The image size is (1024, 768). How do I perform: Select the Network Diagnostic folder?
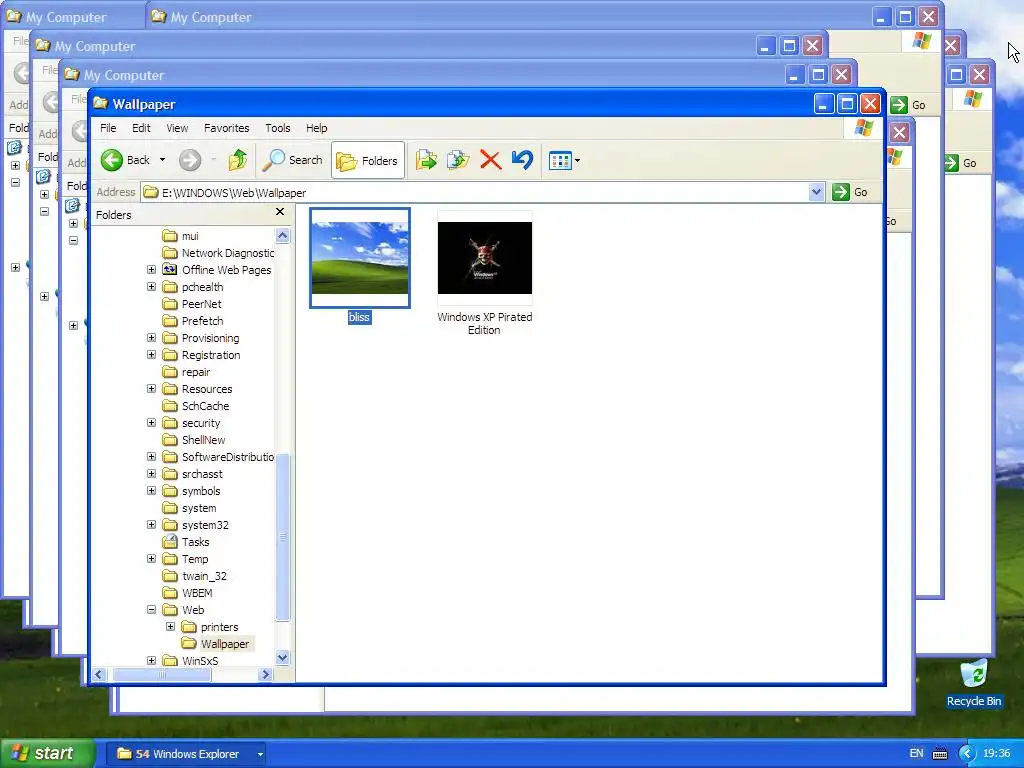tap(219, 253)
